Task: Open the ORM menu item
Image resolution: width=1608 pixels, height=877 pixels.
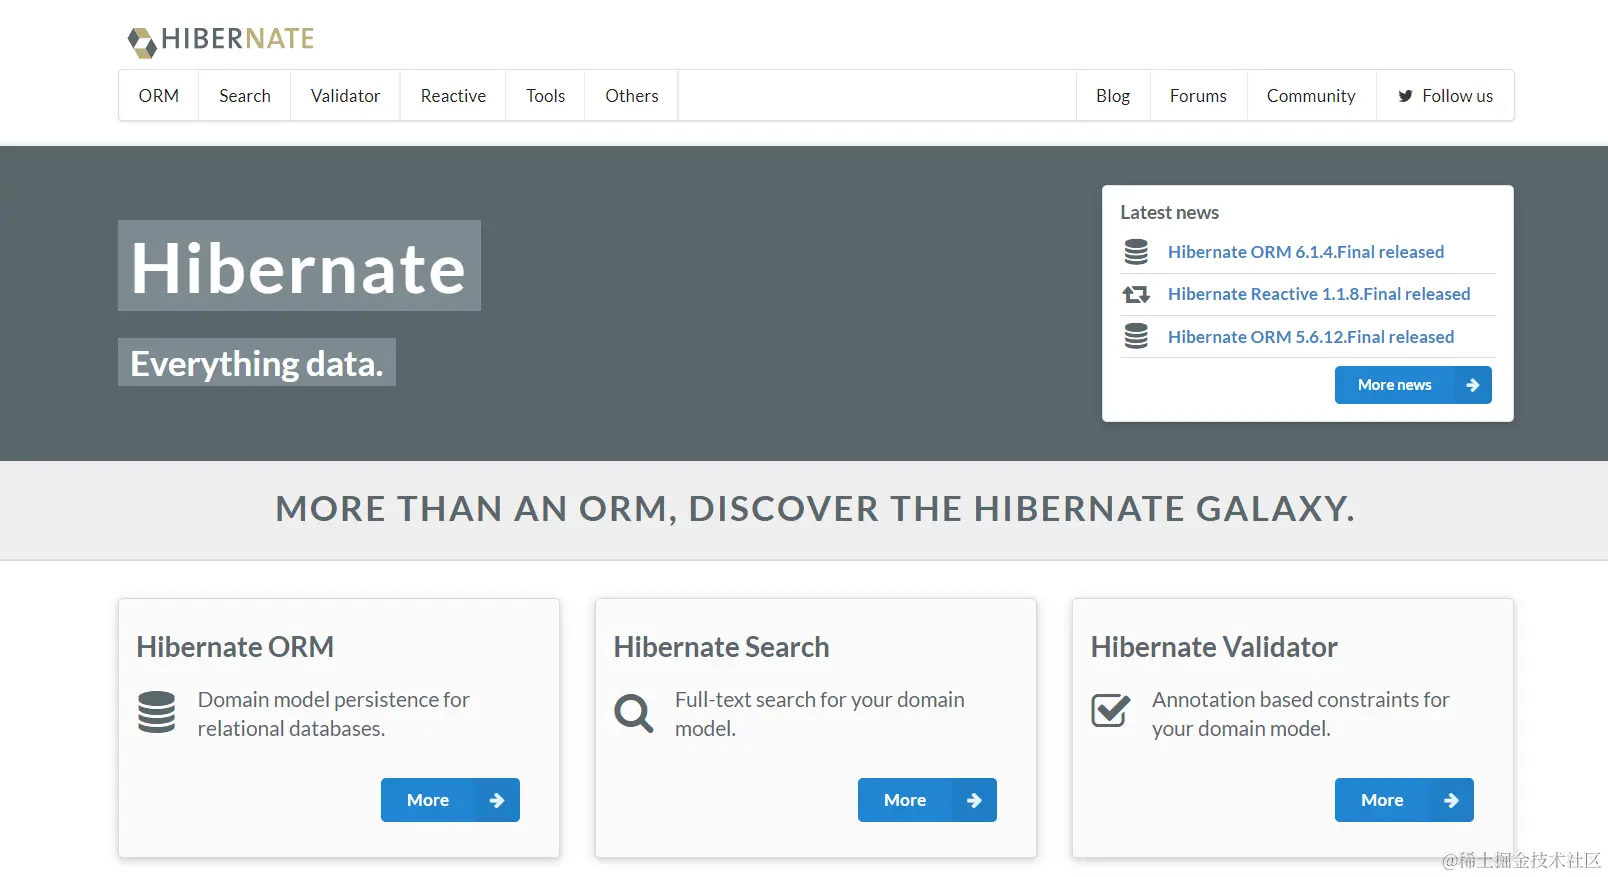Action: pyautogui.click(x=159, y=96)
